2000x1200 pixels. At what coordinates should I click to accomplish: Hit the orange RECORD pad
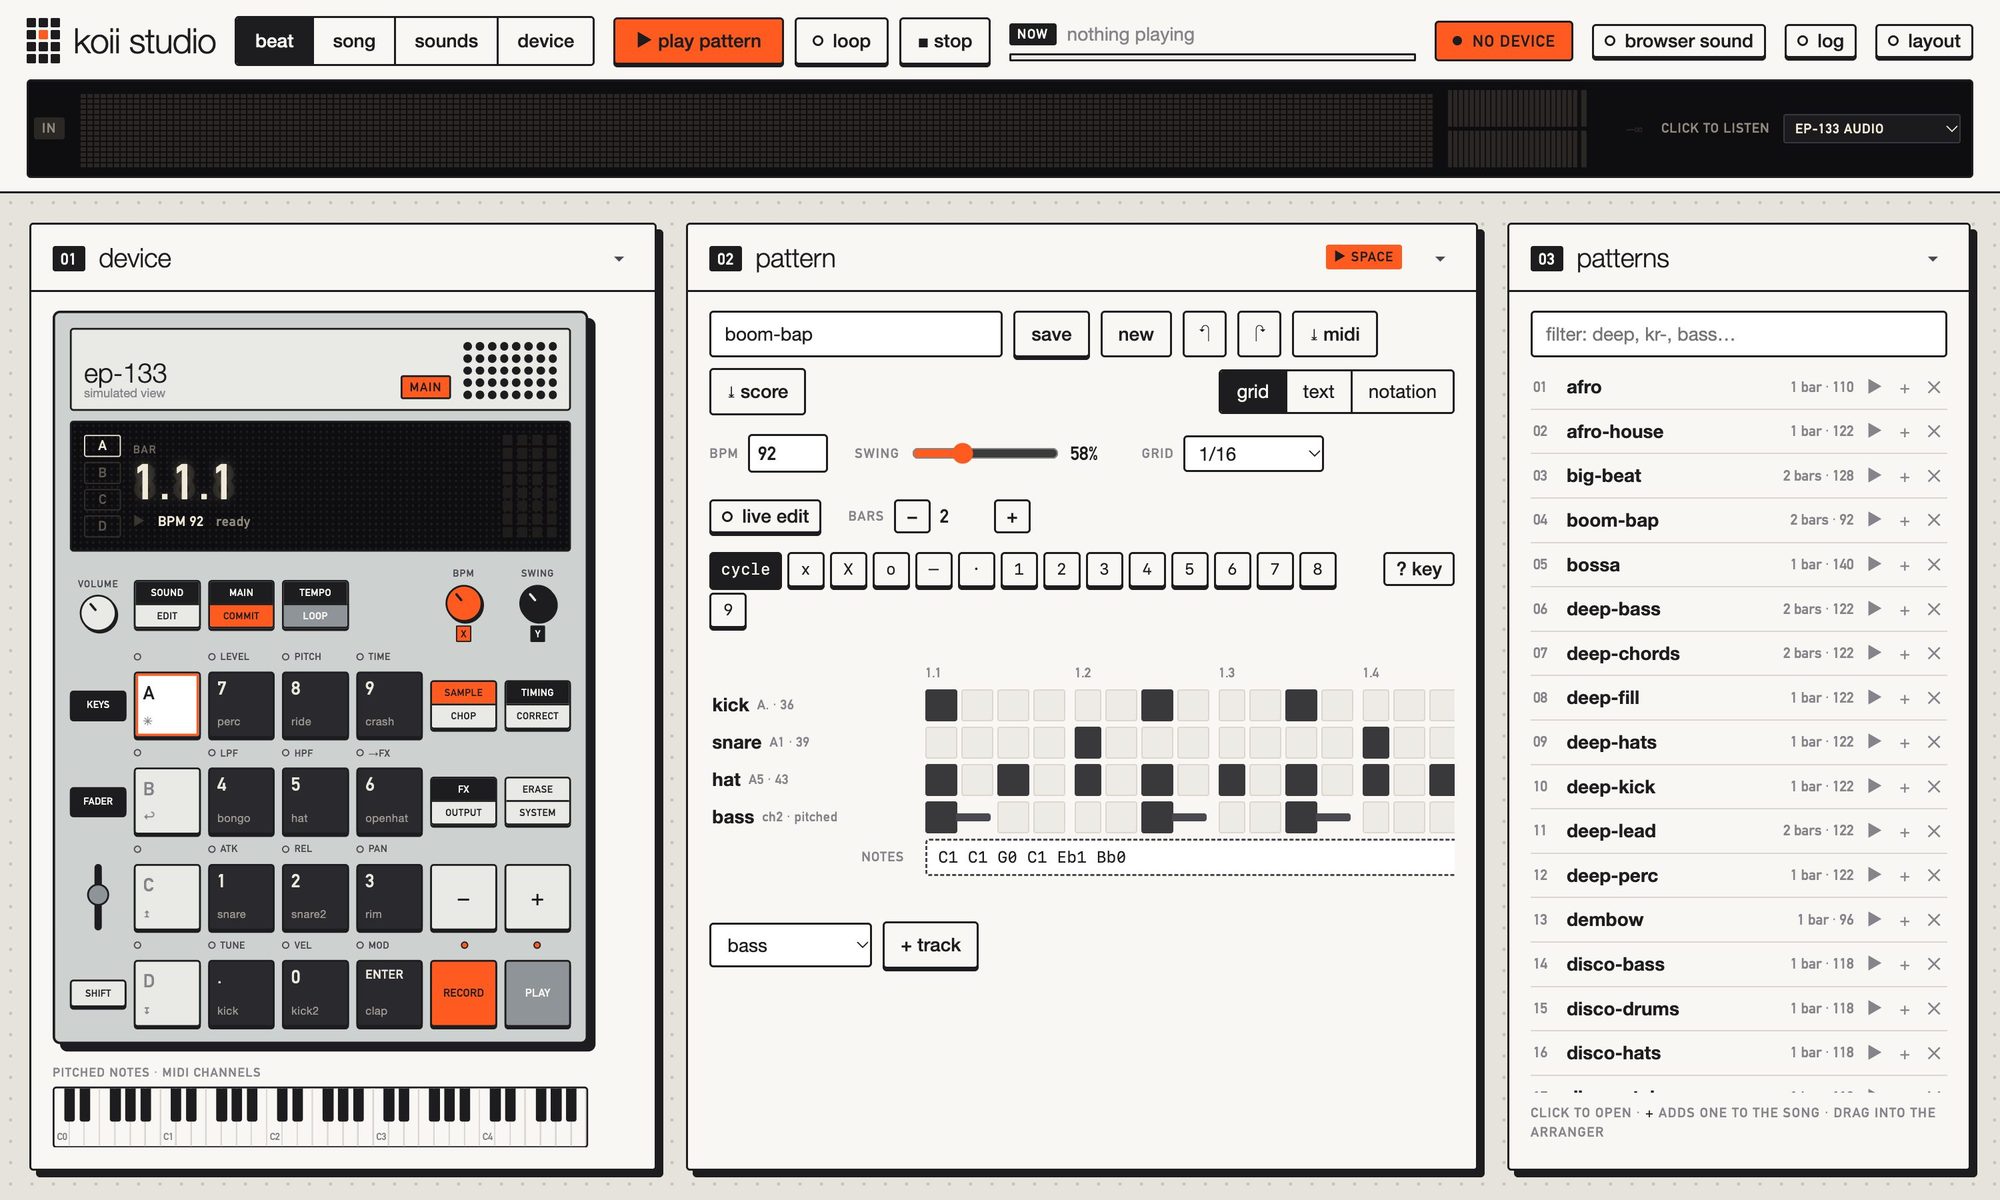tap(463, 993)
